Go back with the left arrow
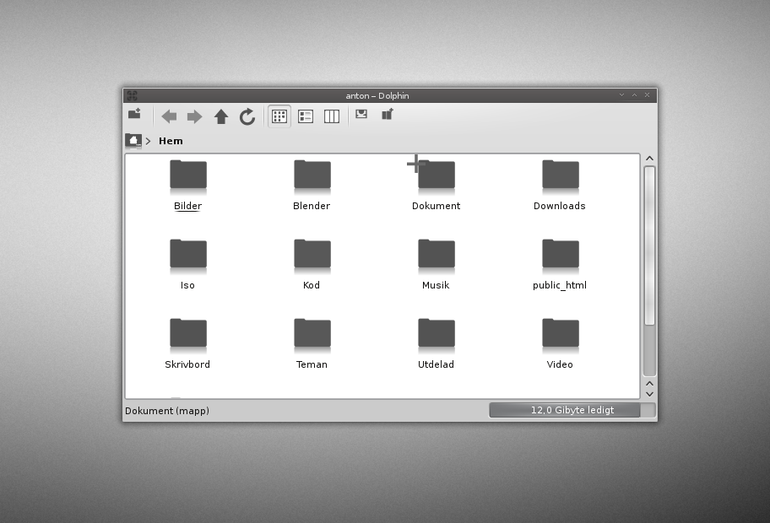Image resolution: width=770 pixels, height=523 pixels. (x=169, y=116)
